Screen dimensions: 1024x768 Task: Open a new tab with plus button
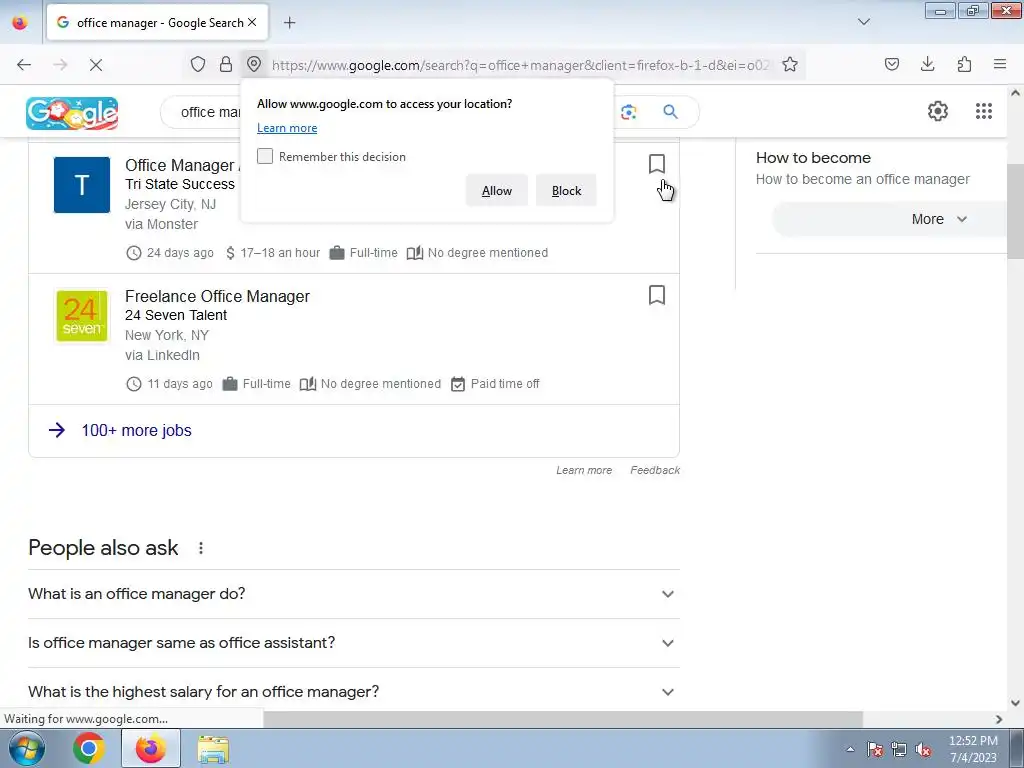click(289, 23)
